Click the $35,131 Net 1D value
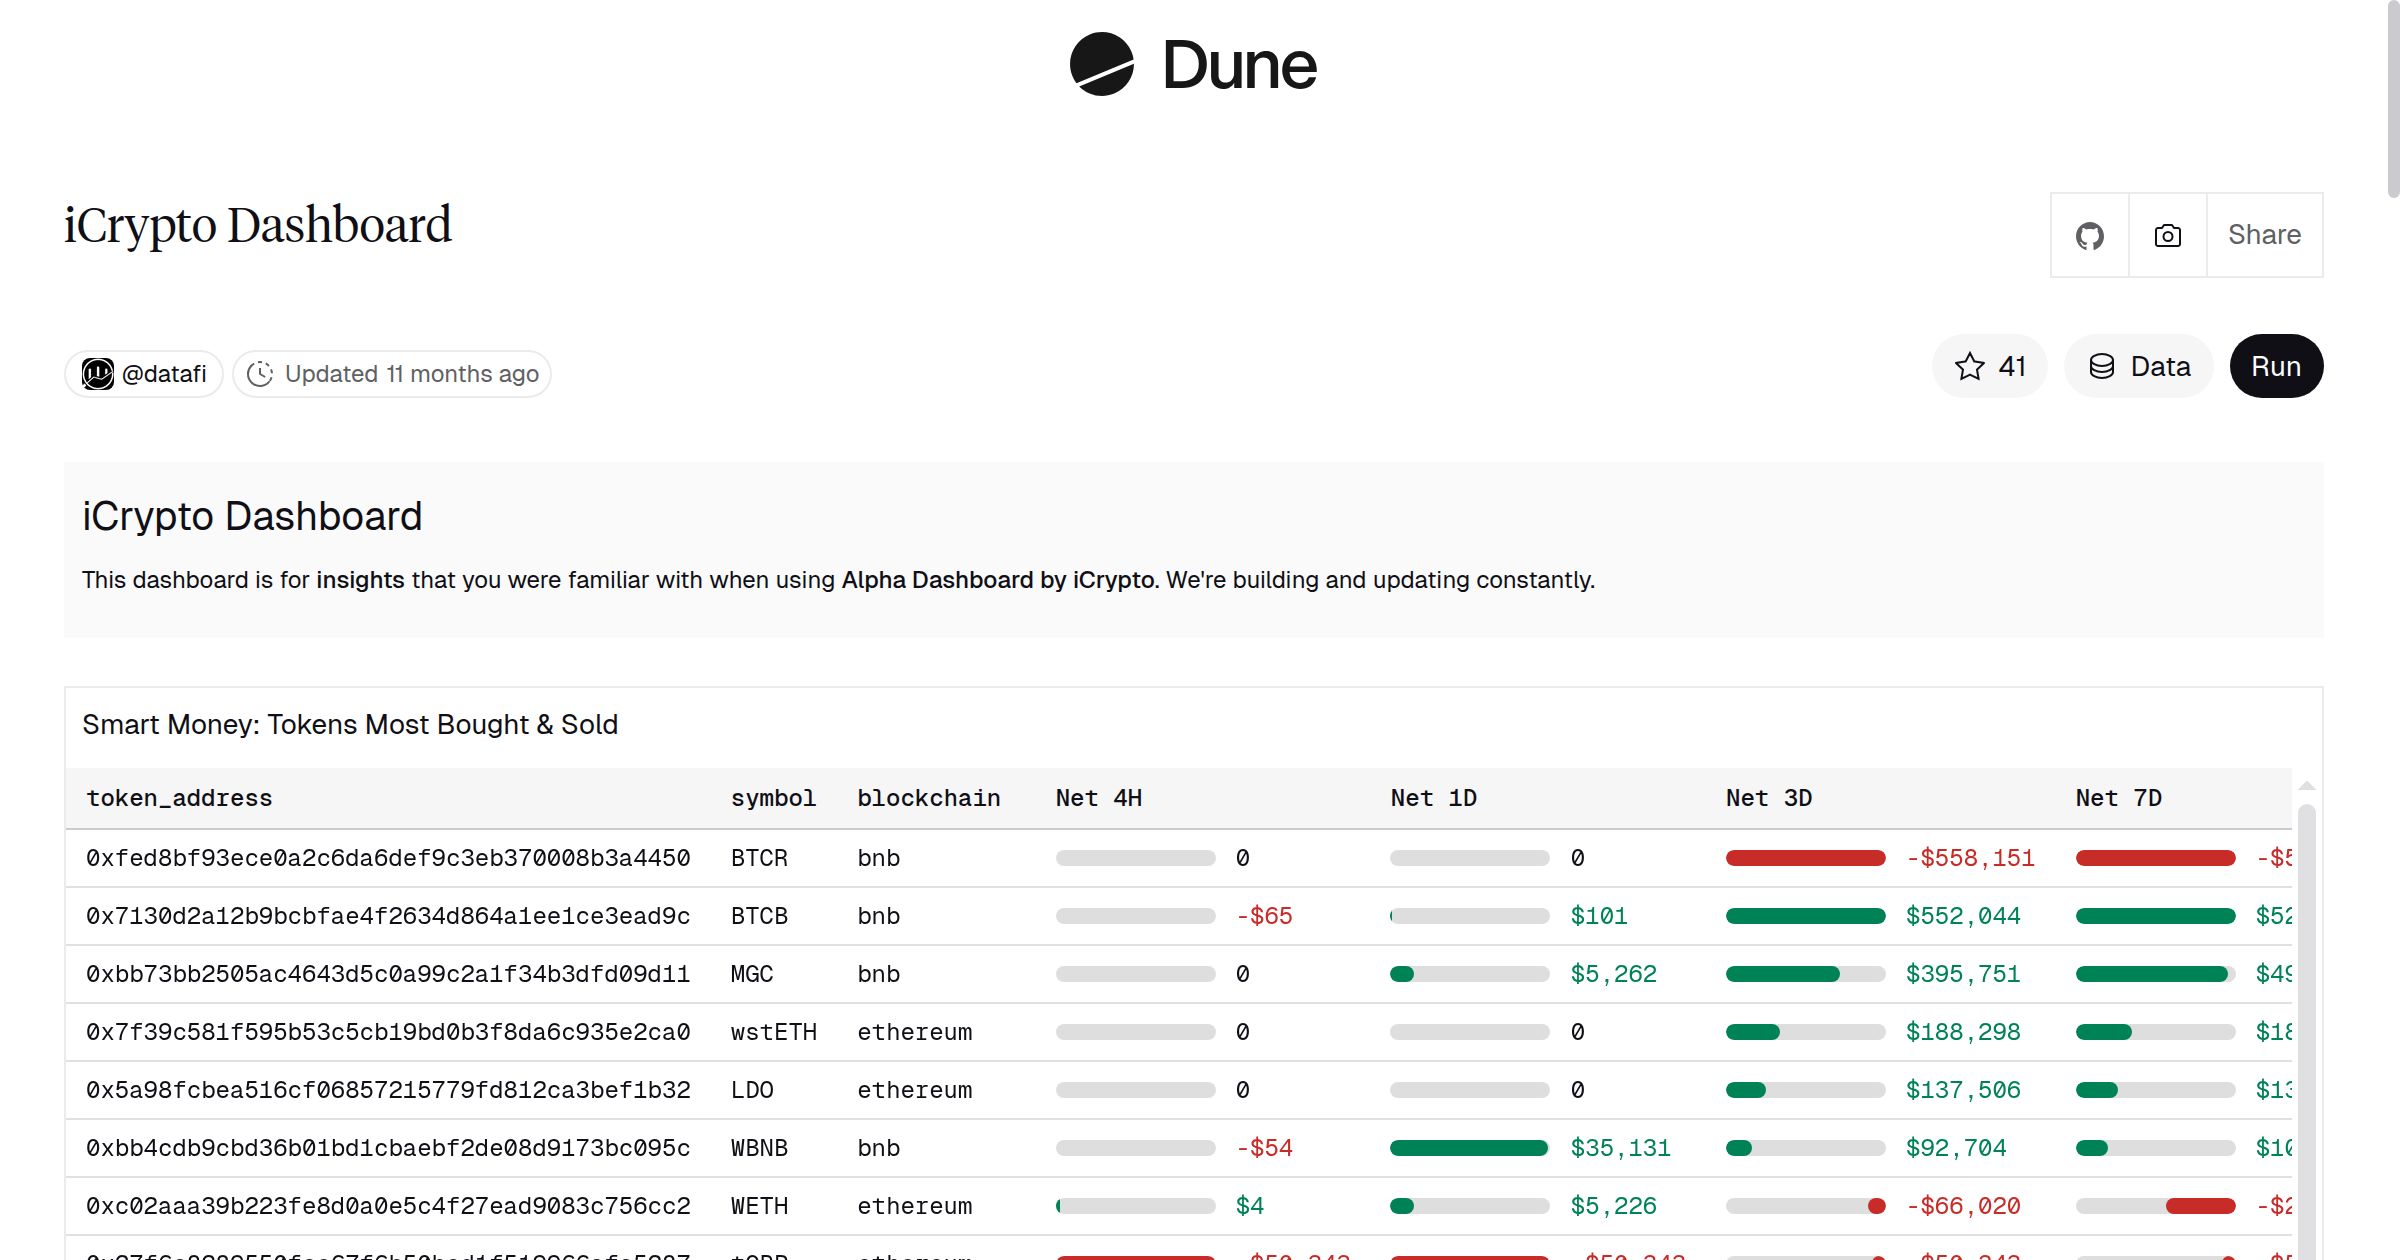 (x=1620, y=1148)
